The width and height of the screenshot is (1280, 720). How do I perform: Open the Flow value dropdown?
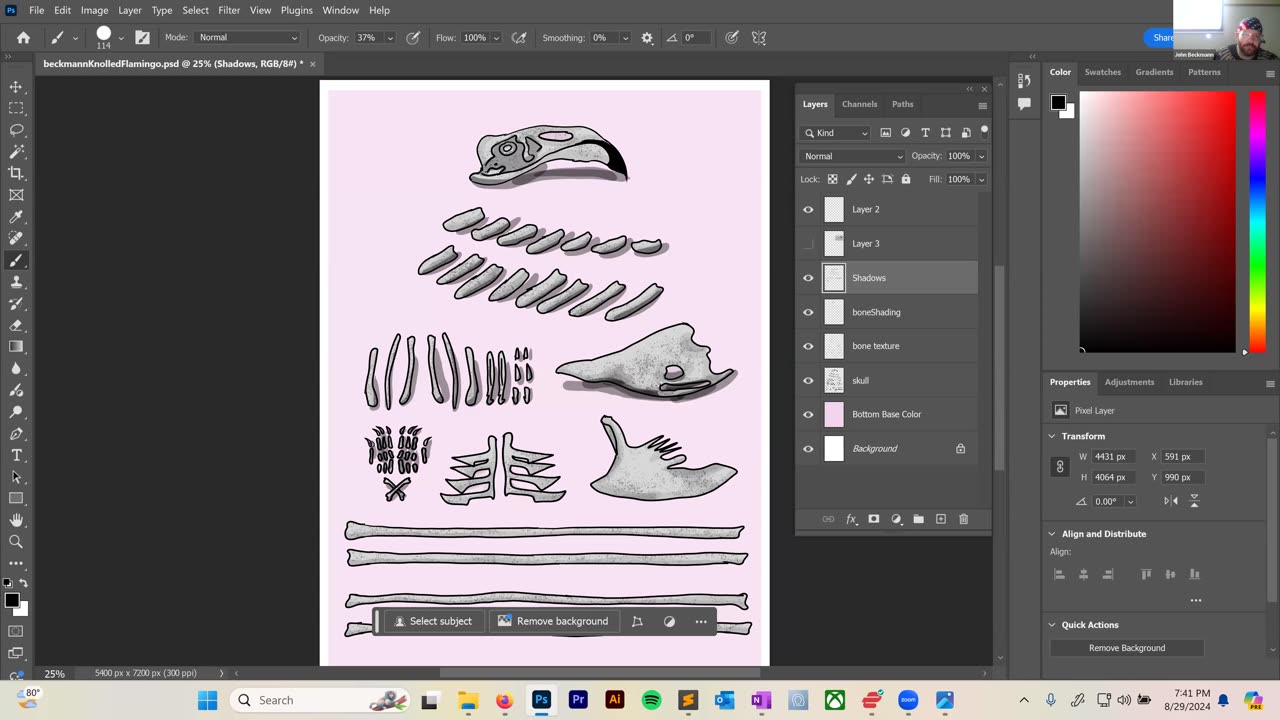click(496, 38)
